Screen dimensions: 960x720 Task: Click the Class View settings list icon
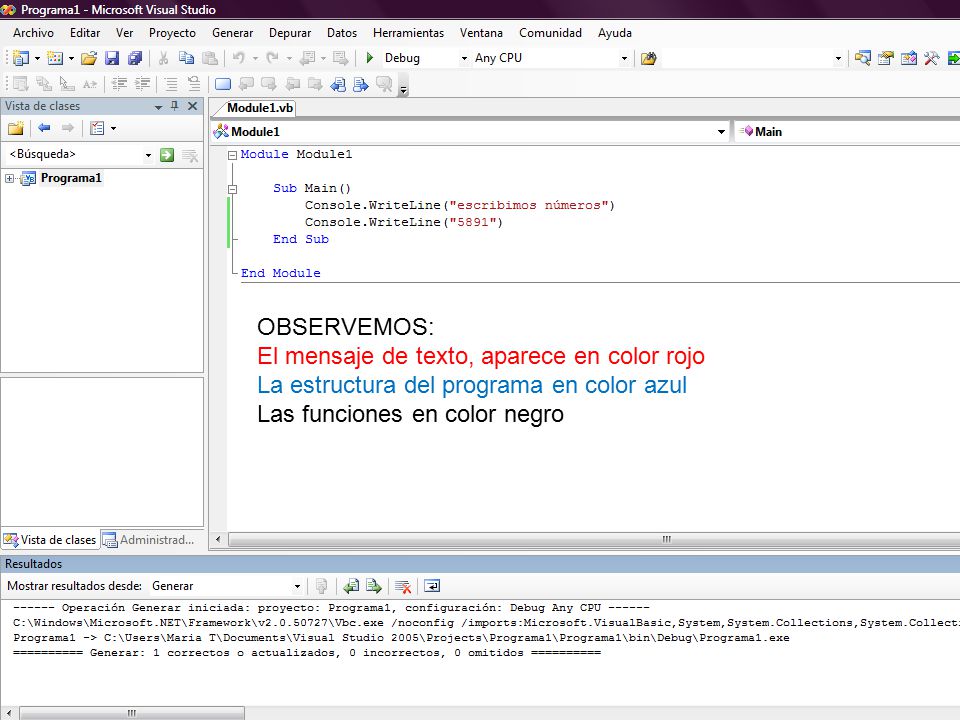tap(97, 128)
